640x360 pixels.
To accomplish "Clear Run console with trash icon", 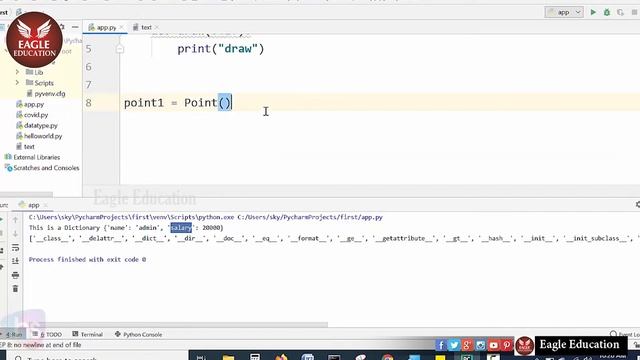I will 15,289.
